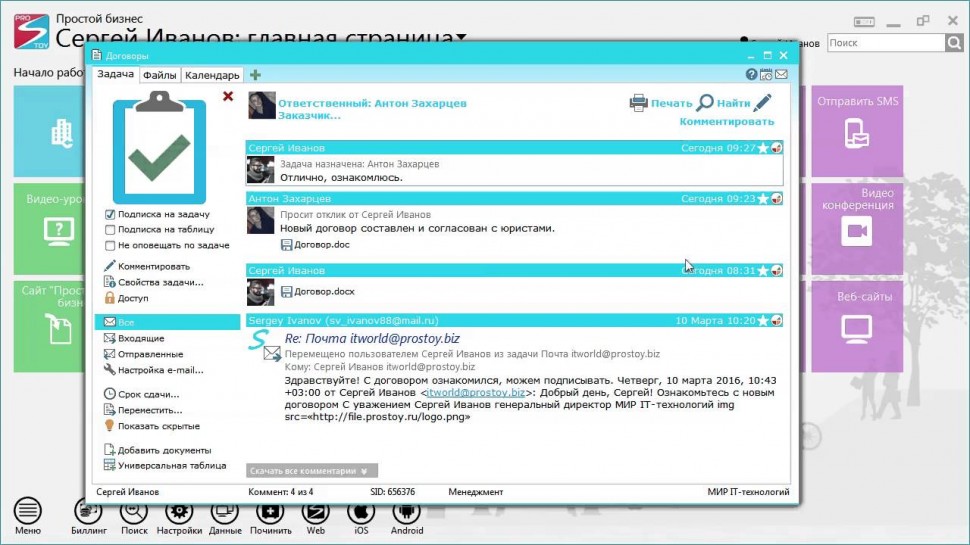This screenshot has width=970, height=545.
Task: Click the red X near clipboard image
Action: pyautogui.click(x=228, y=96)
